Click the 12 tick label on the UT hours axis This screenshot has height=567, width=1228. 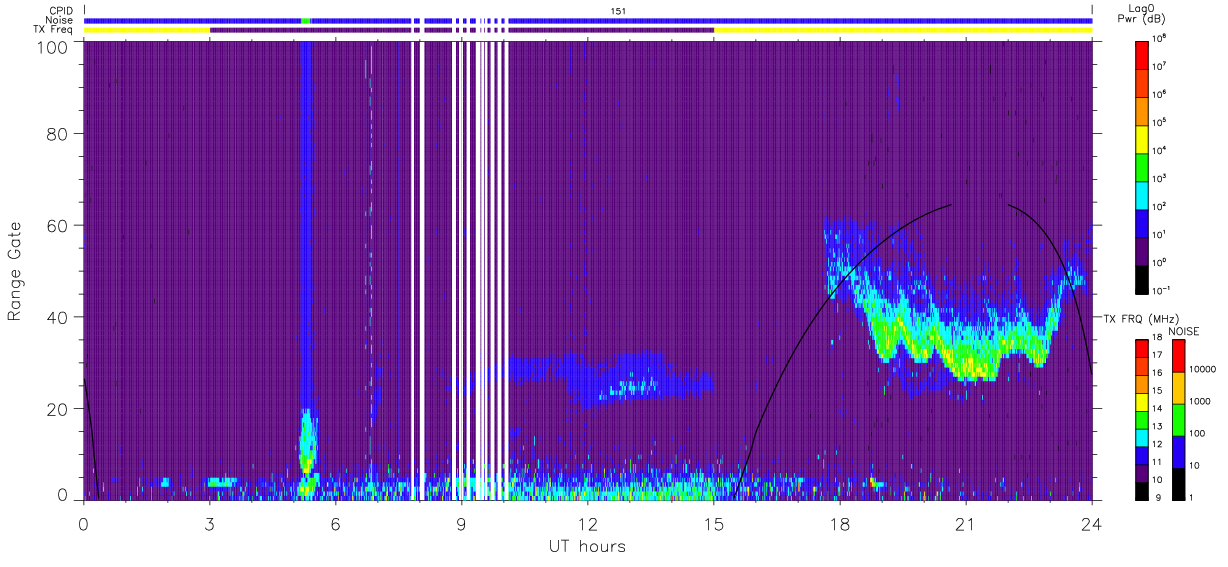click(x=587, y=522)
